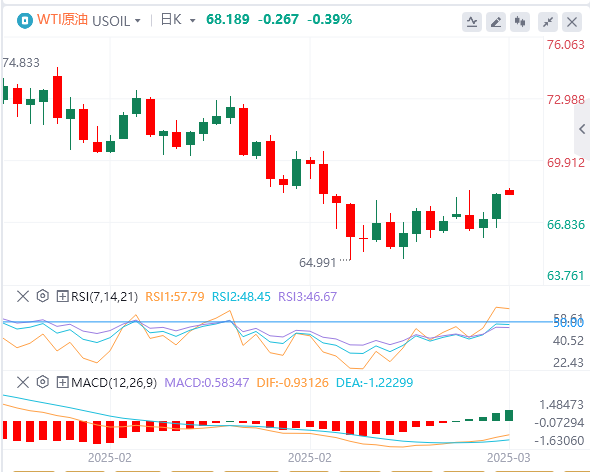Click the MACD:0.58347 value

(207, 383)
